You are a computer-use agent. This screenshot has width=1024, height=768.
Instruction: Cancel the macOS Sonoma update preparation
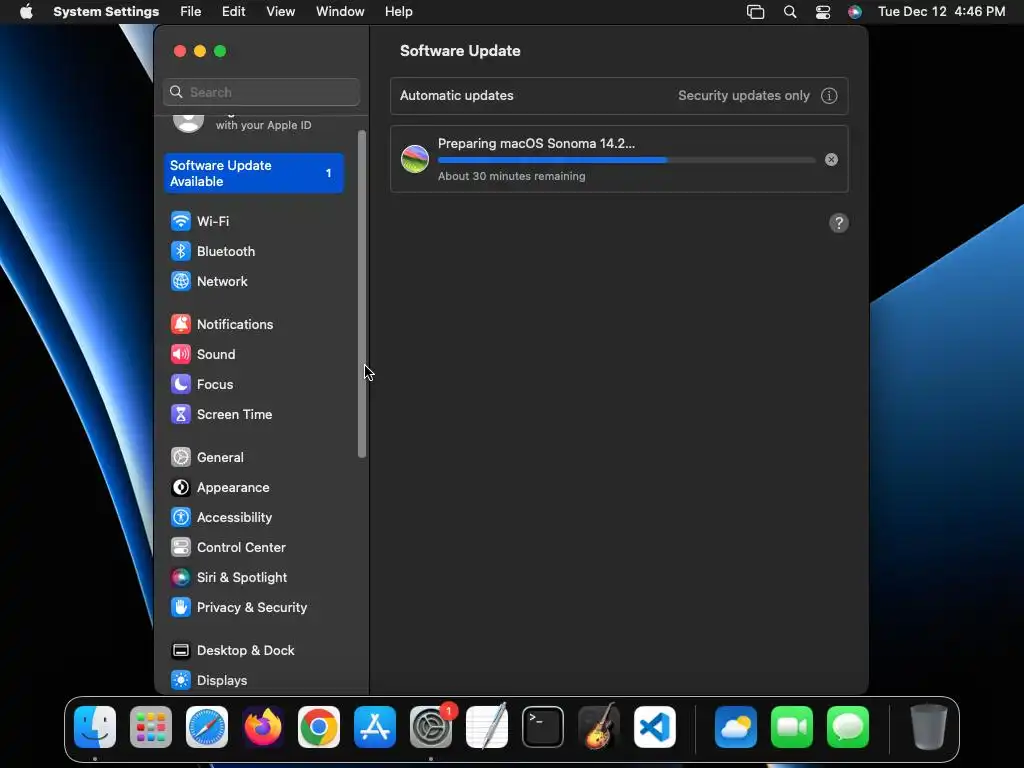(831, 160)
